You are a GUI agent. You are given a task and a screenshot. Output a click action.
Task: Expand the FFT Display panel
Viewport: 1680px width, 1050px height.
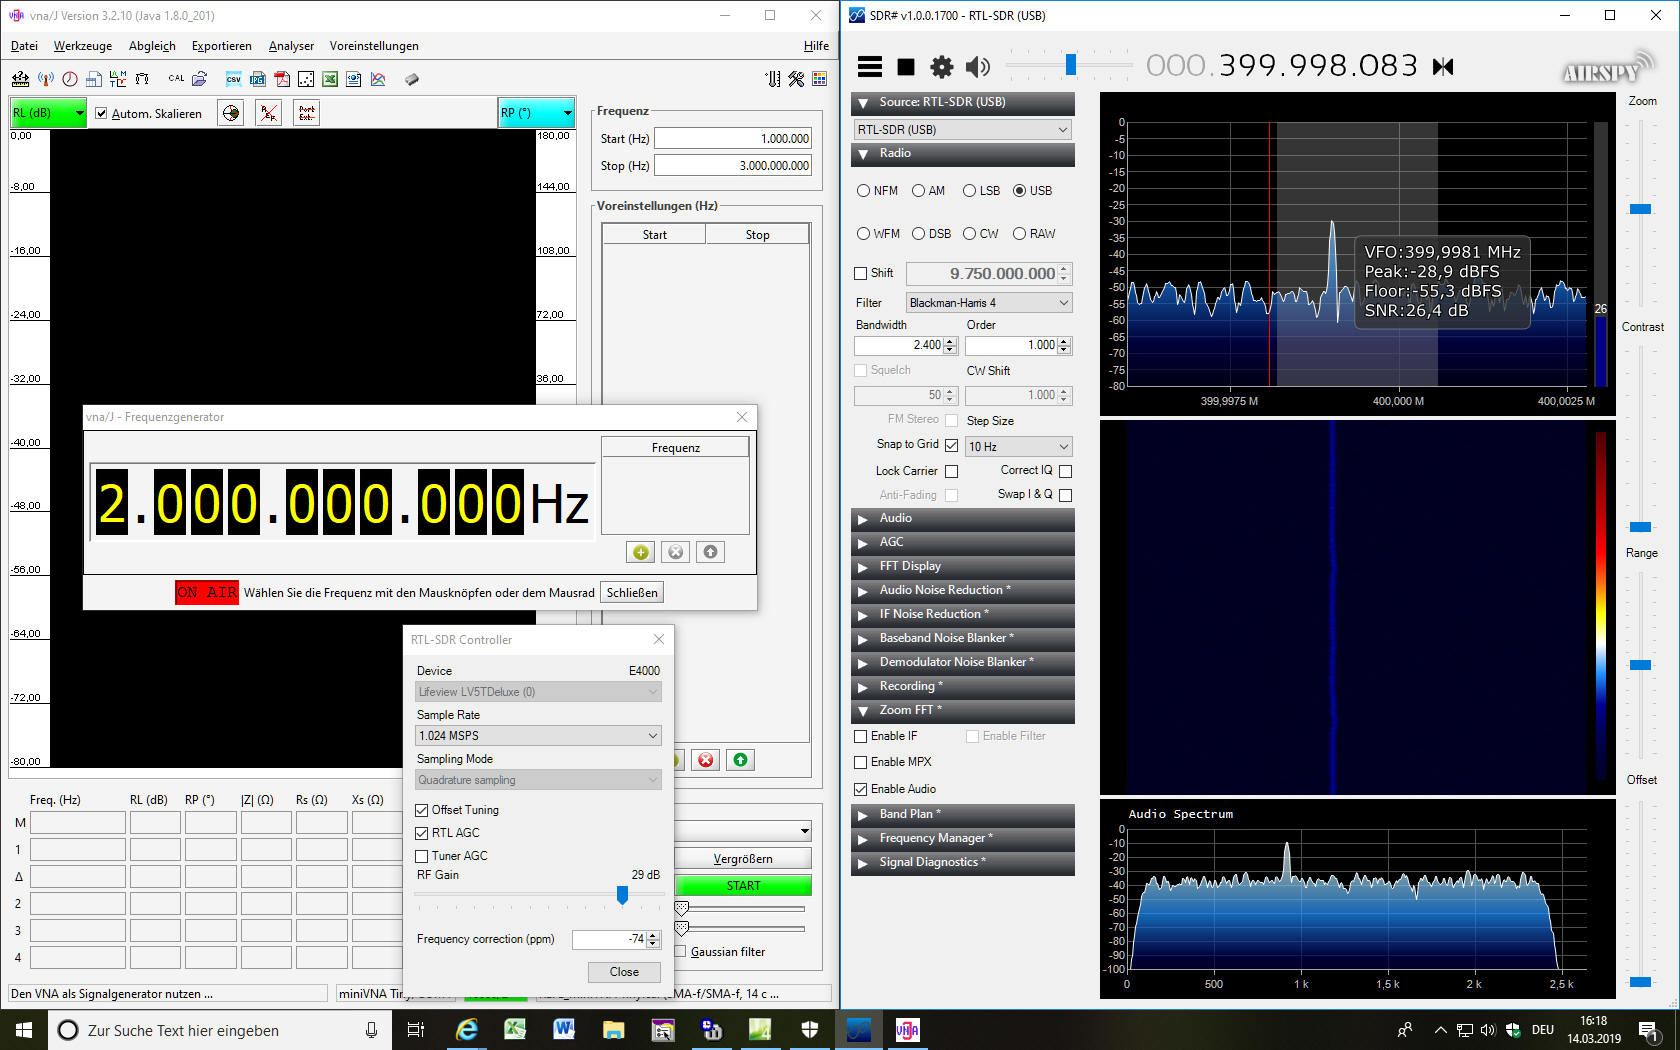tap(962, 566)
